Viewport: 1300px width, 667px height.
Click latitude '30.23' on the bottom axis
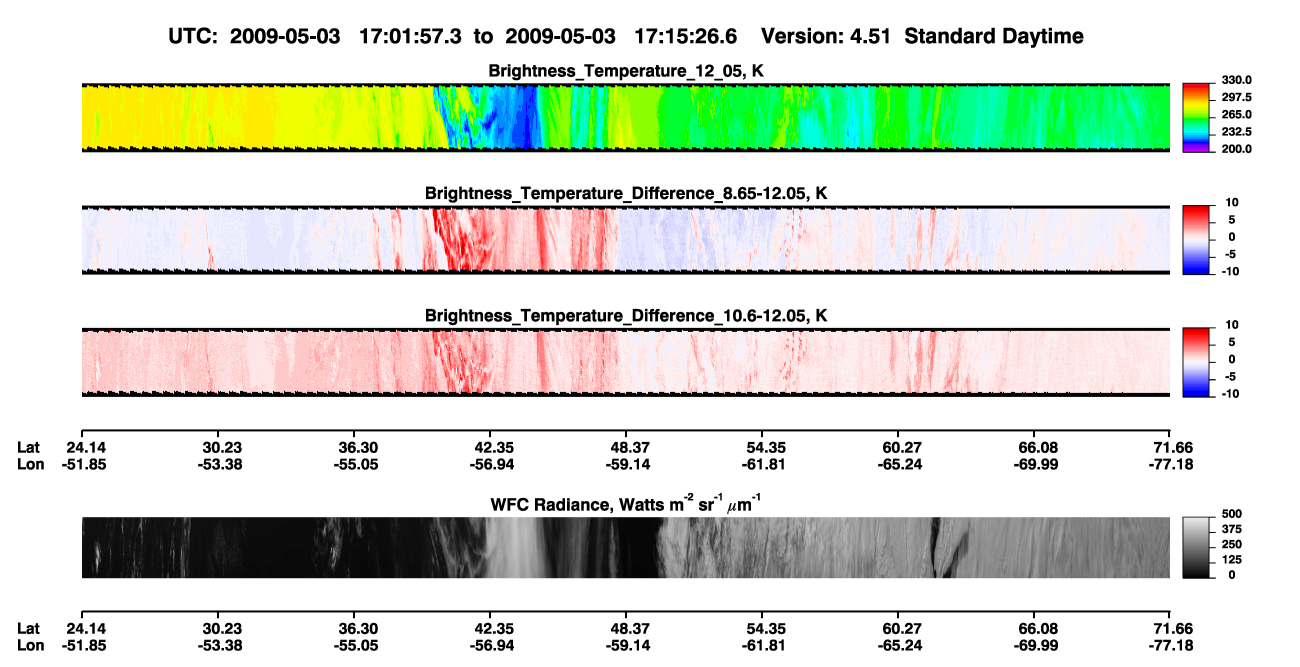pos(221,629)
